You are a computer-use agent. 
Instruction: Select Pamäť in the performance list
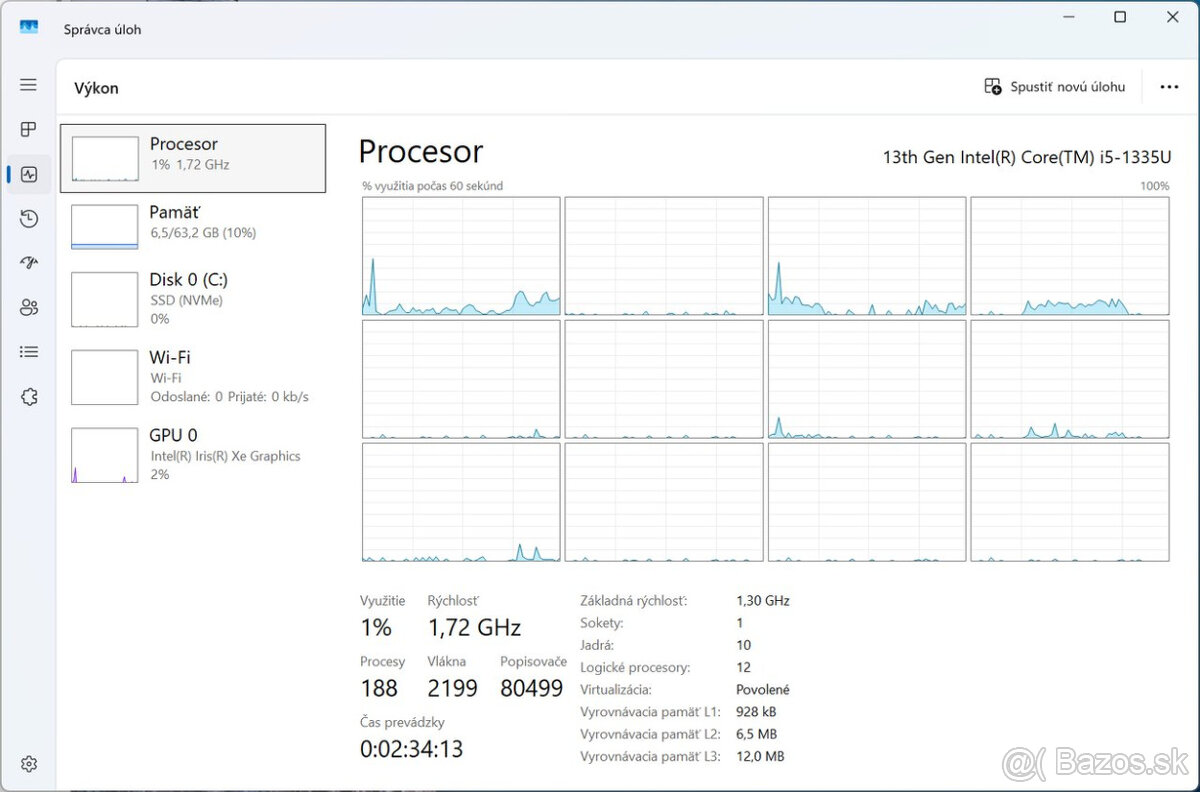click(193, 226)
